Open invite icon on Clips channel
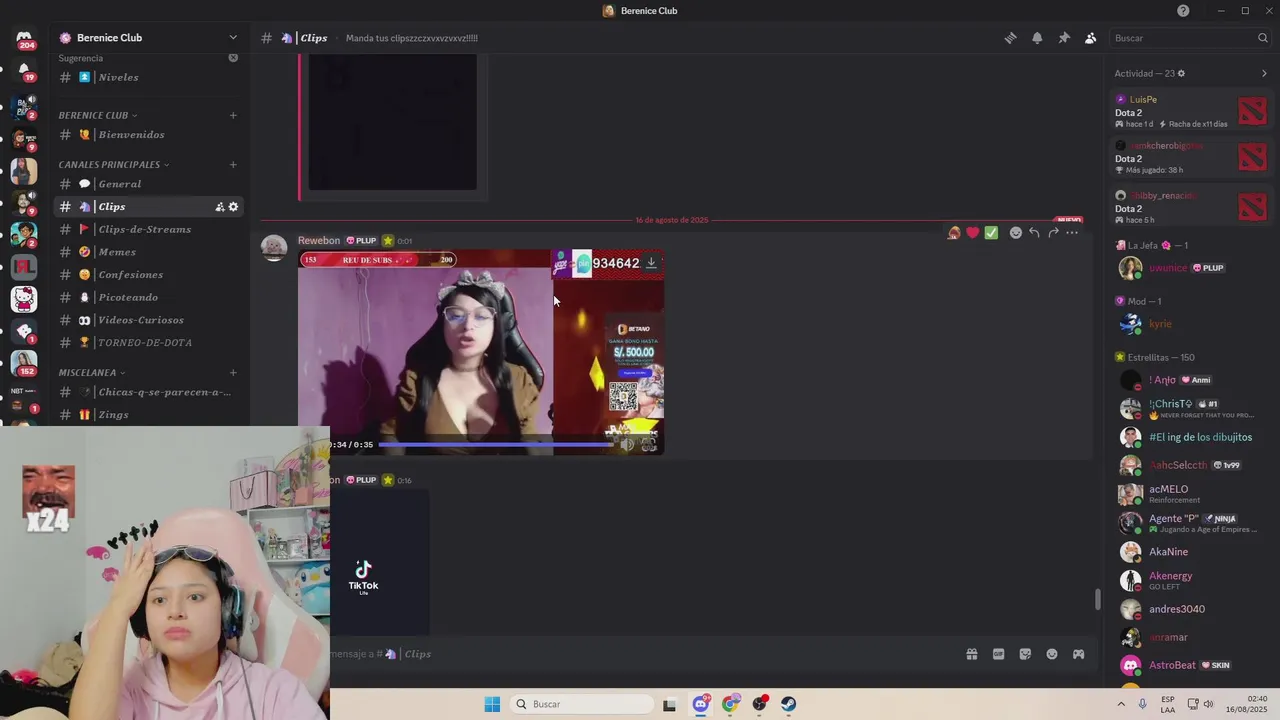The height and width of the screenshot is (720, 1280). 220,207
